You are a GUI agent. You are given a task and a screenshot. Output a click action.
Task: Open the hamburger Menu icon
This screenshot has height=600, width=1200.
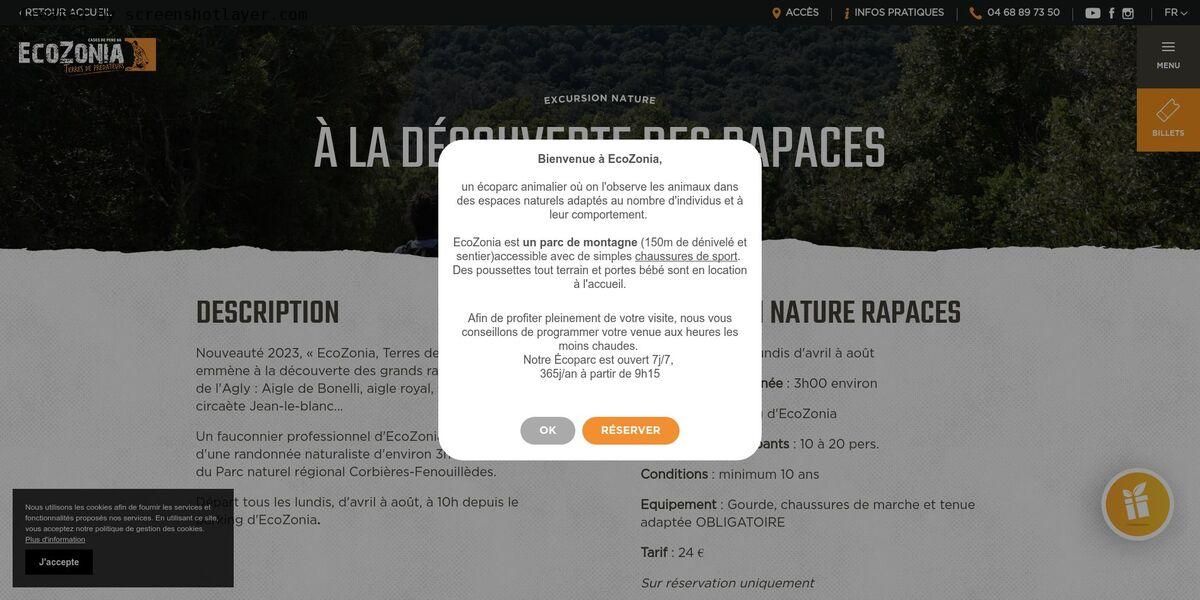[1168, 47]
